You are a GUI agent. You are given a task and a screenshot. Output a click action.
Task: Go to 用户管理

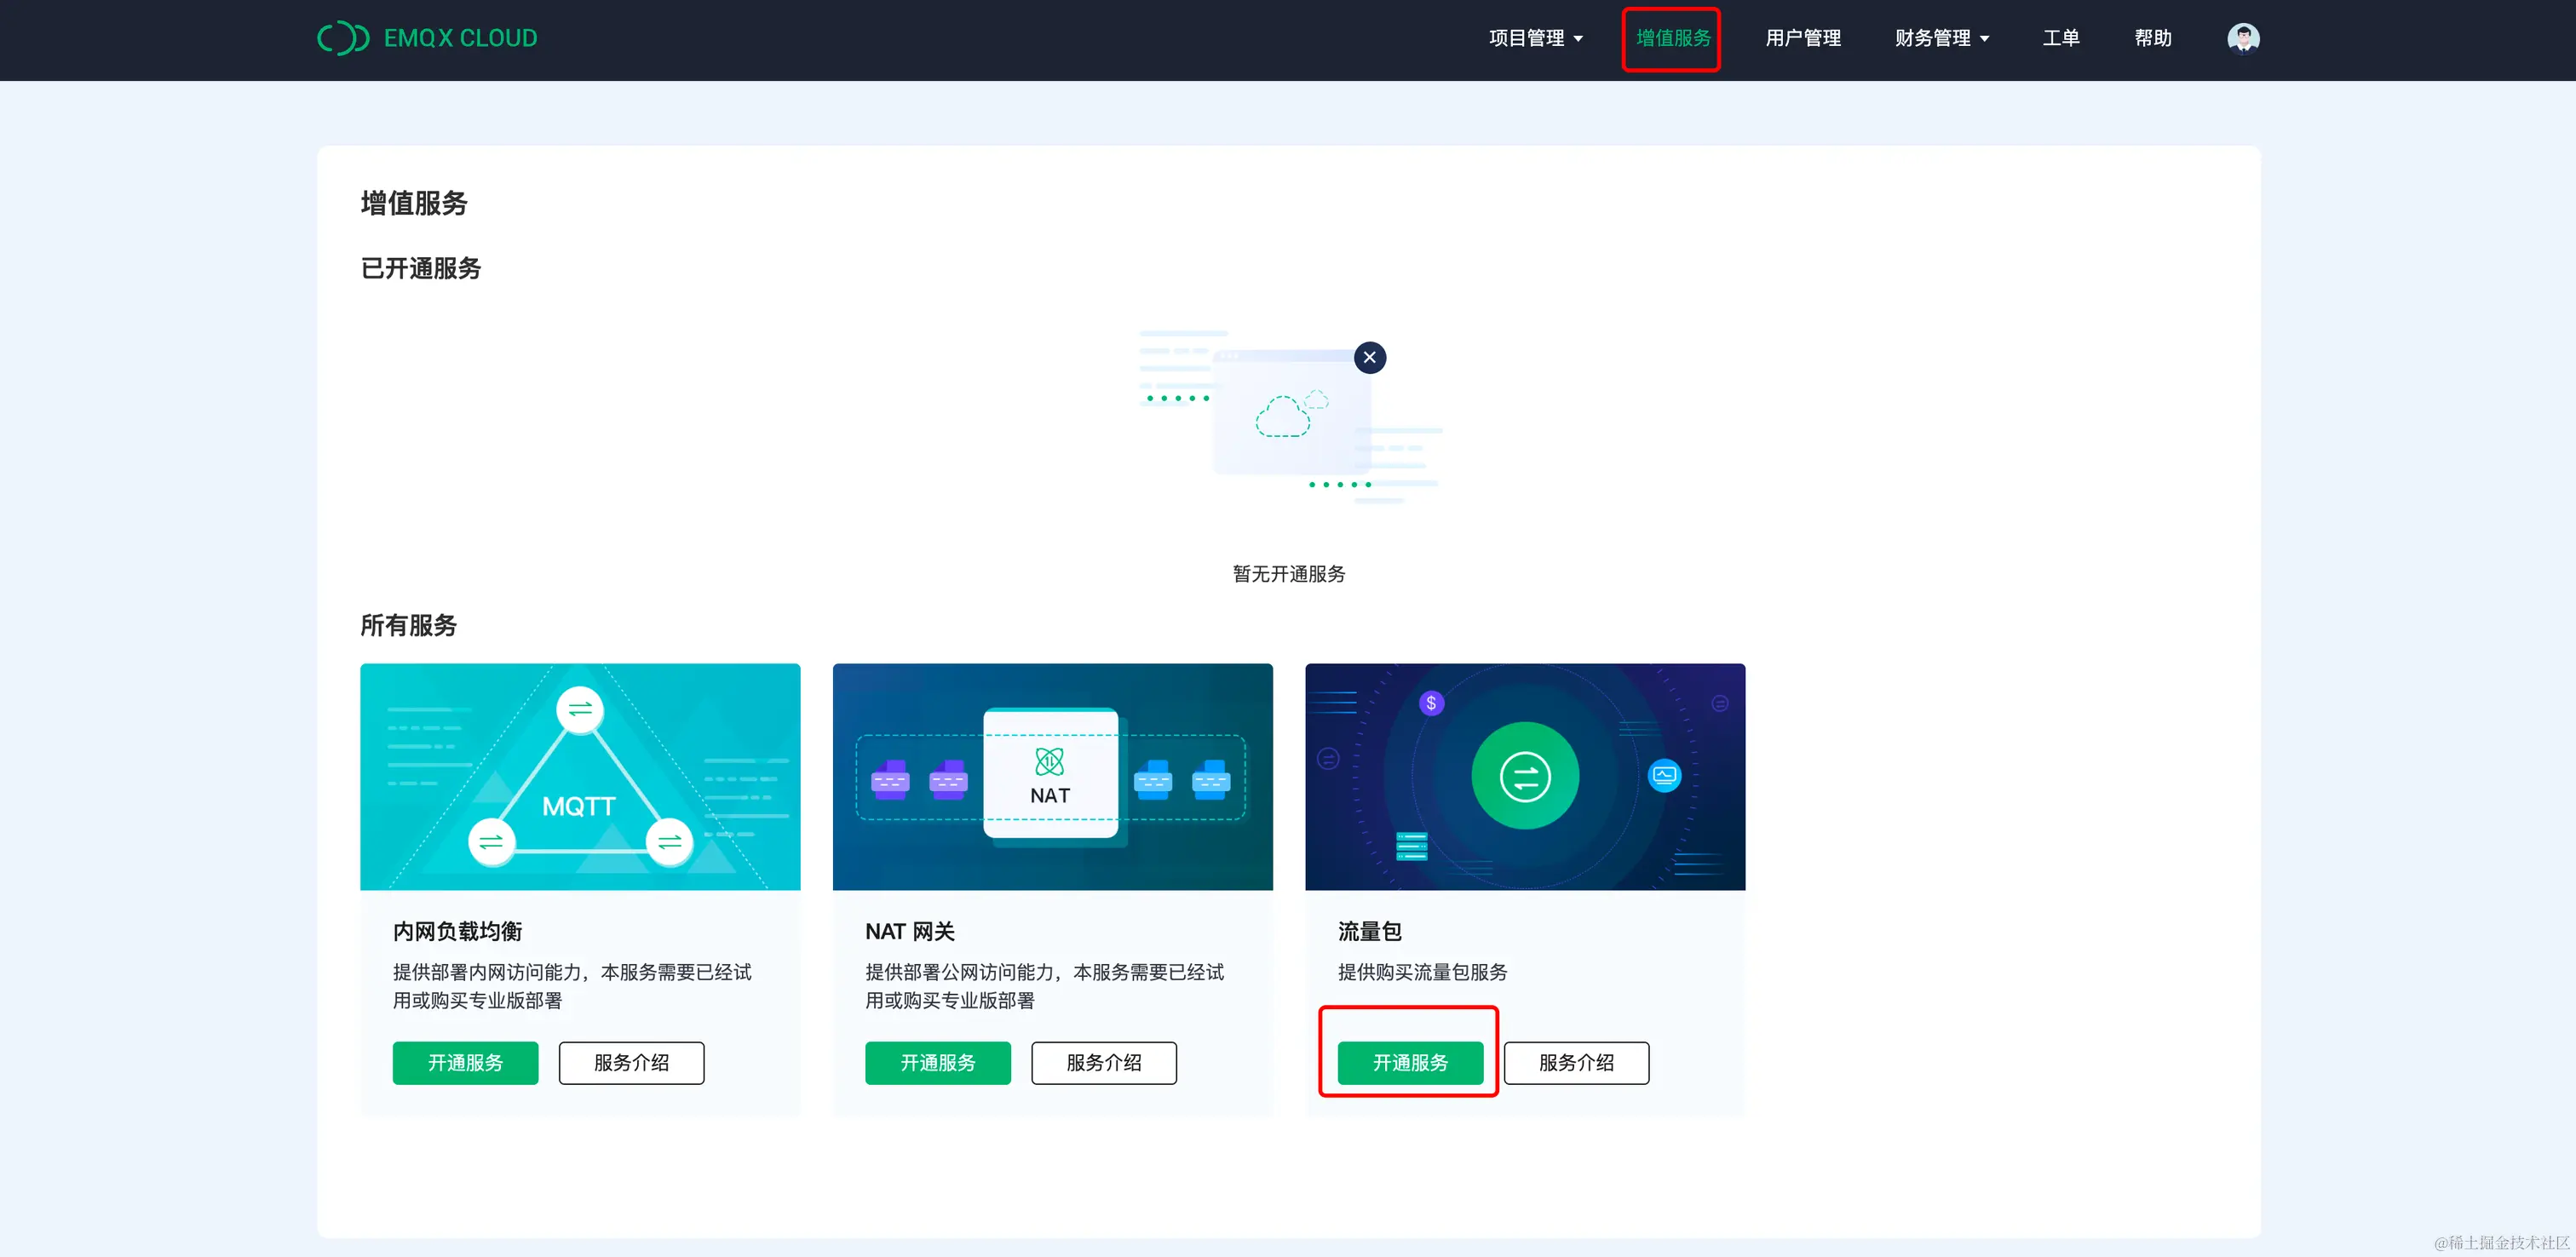[x=1802, y=38]
